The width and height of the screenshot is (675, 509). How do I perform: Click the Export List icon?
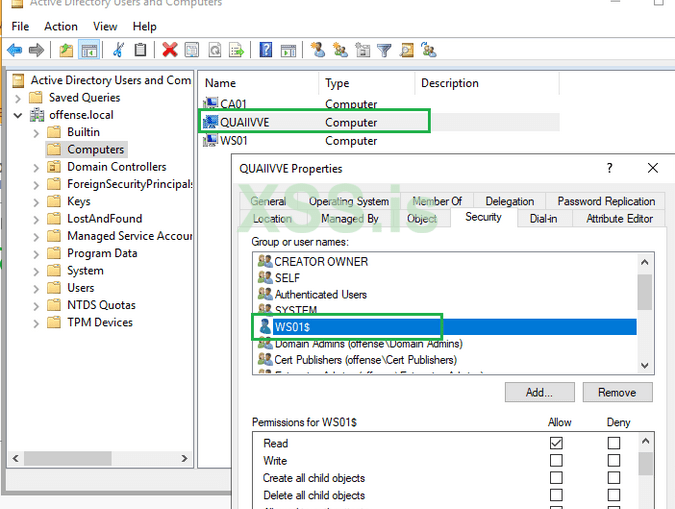tap(236, 50)
